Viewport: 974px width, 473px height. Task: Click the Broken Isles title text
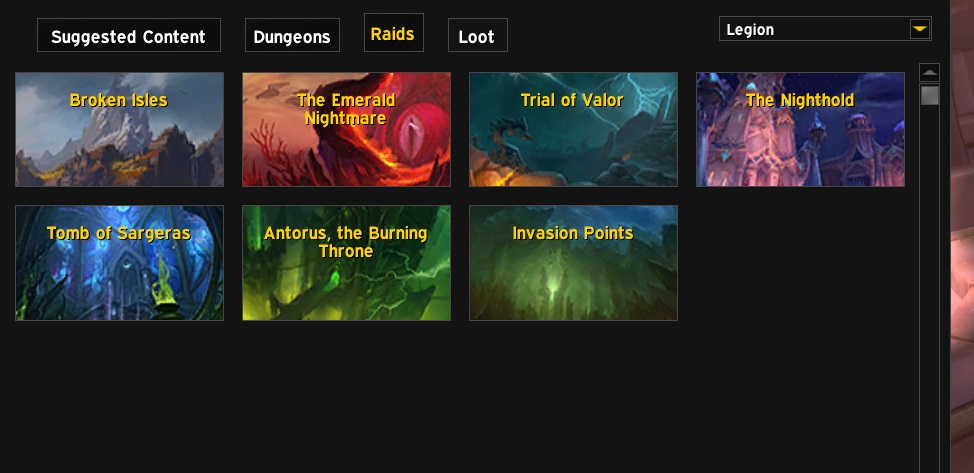pyautogui.click(x=119, y=100)
